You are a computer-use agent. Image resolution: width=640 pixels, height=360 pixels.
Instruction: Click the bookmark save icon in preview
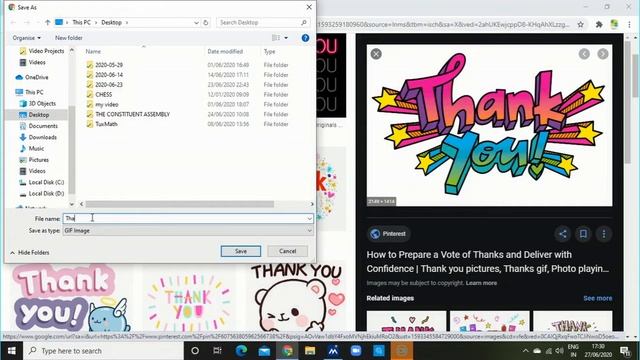coord(583,234)
